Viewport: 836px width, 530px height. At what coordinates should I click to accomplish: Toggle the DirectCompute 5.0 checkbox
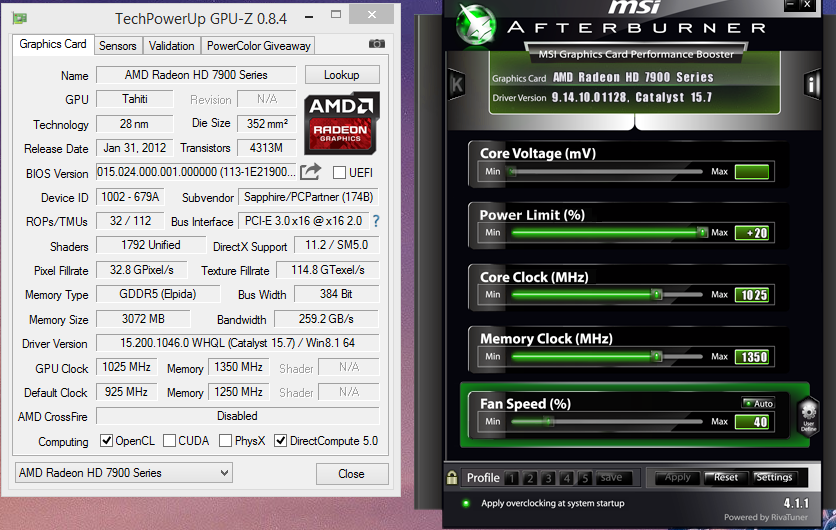(x=280, y=440)
